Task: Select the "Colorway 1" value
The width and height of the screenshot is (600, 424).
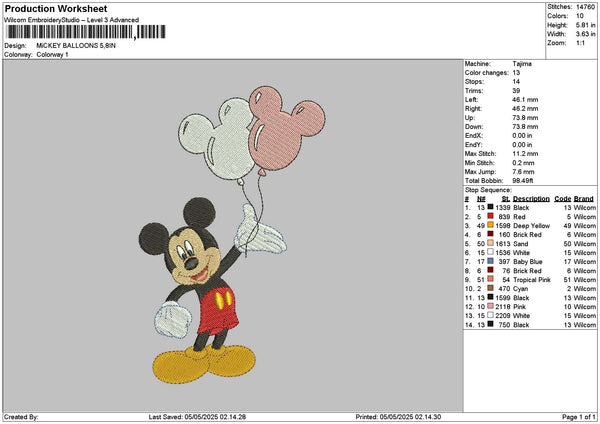Action: [x=52, y=55]
